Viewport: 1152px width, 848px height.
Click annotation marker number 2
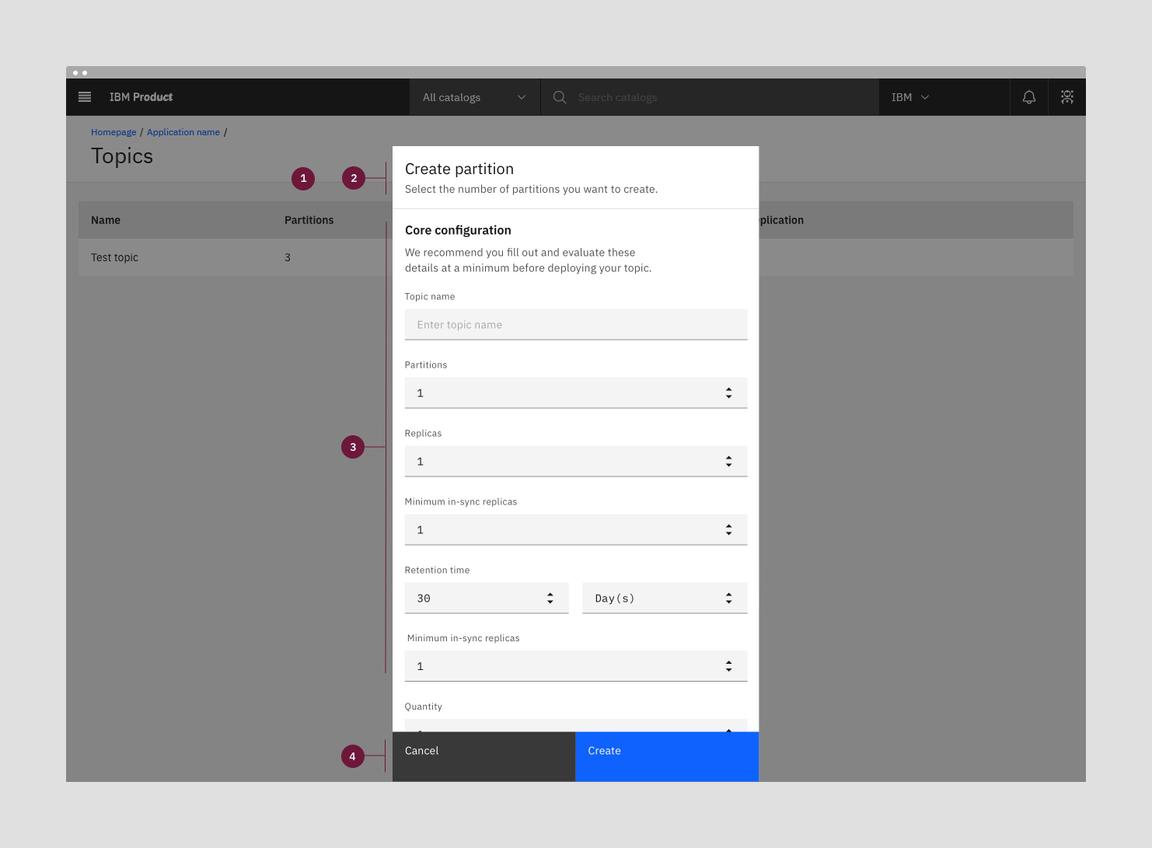pyautogui.click(x=353, y=178)
